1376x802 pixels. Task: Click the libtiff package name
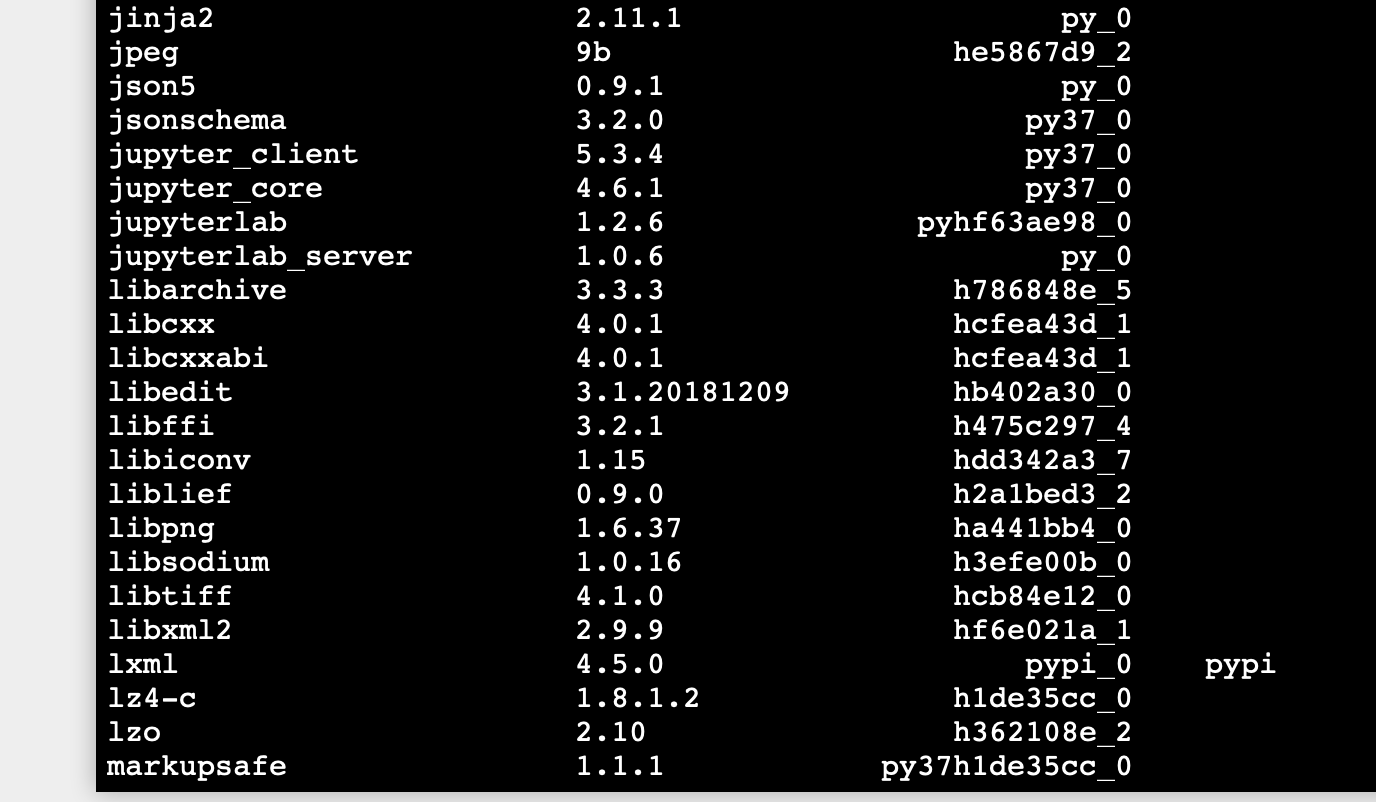[x=169, y=596]
